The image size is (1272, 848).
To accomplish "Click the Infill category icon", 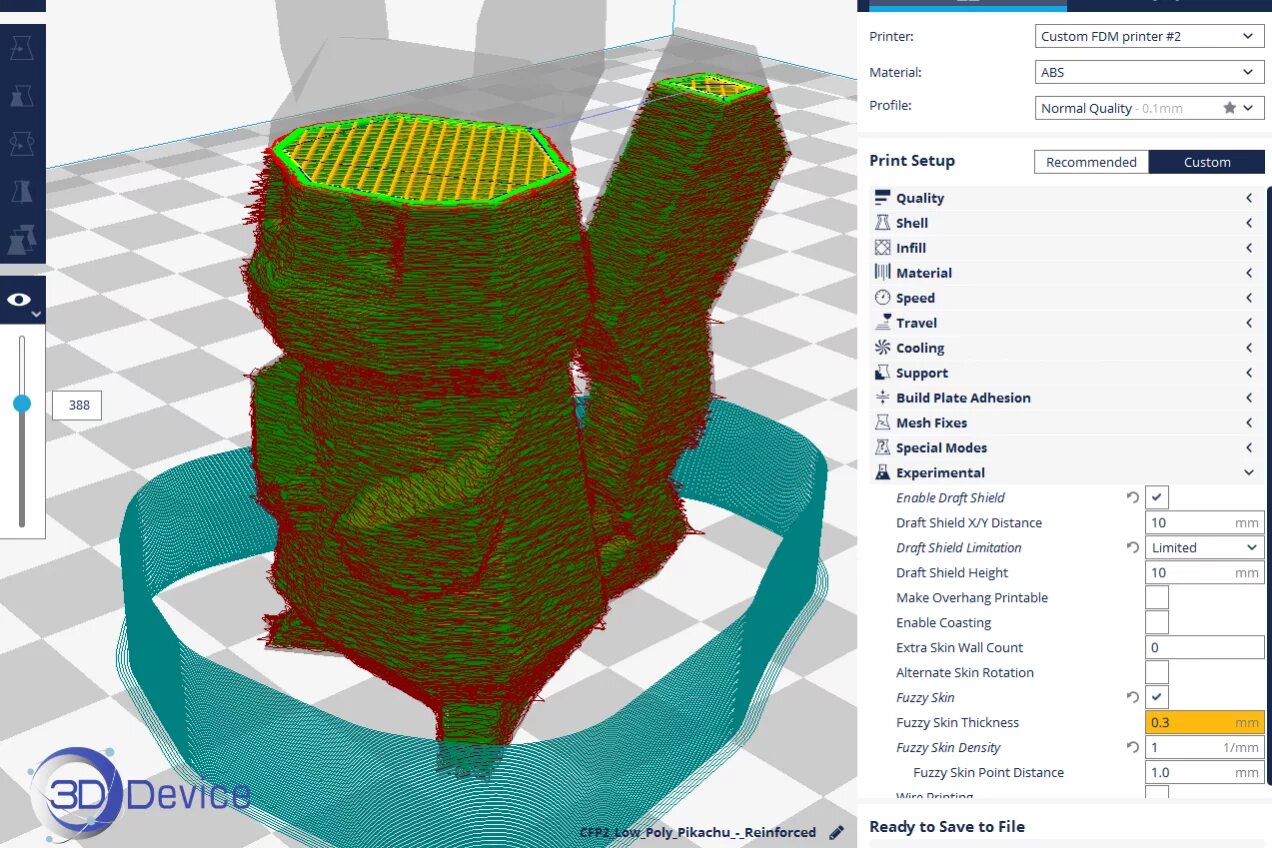I will pyautogui.click(x=882, y=248).
